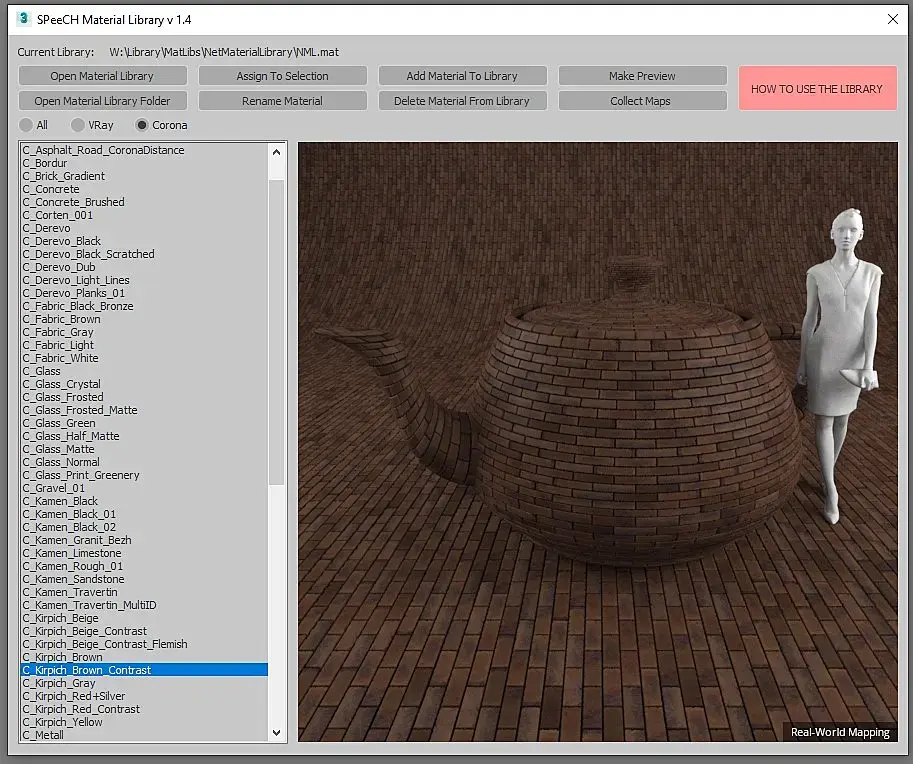Select the All radio button filter
This screenshot has width=913, height=764.
pos(27,126)
